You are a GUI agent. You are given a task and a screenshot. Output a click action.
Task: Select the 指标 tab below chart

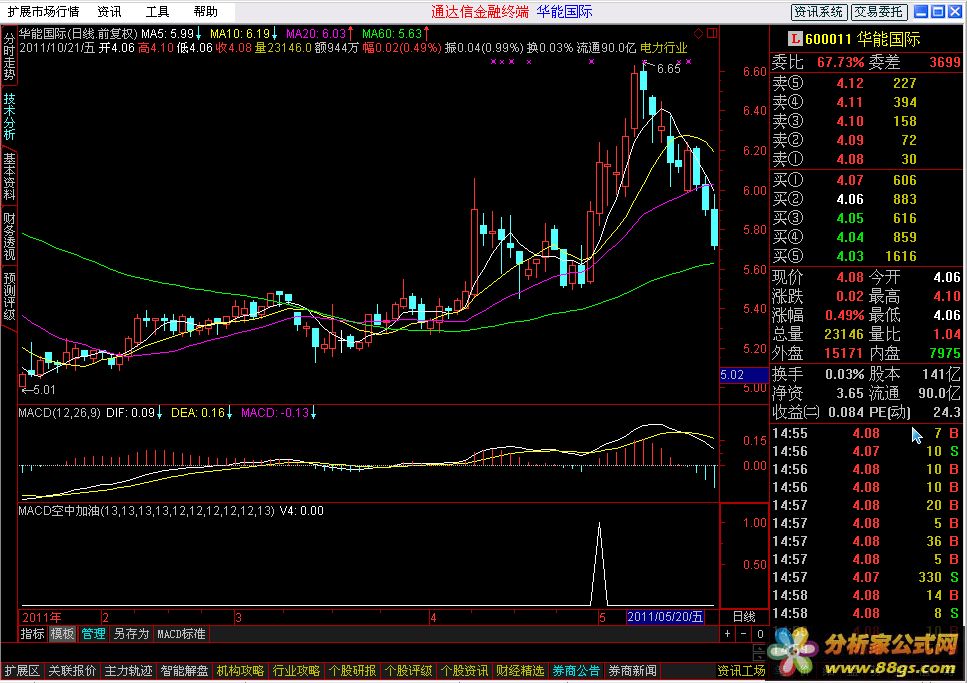[33, 634]
